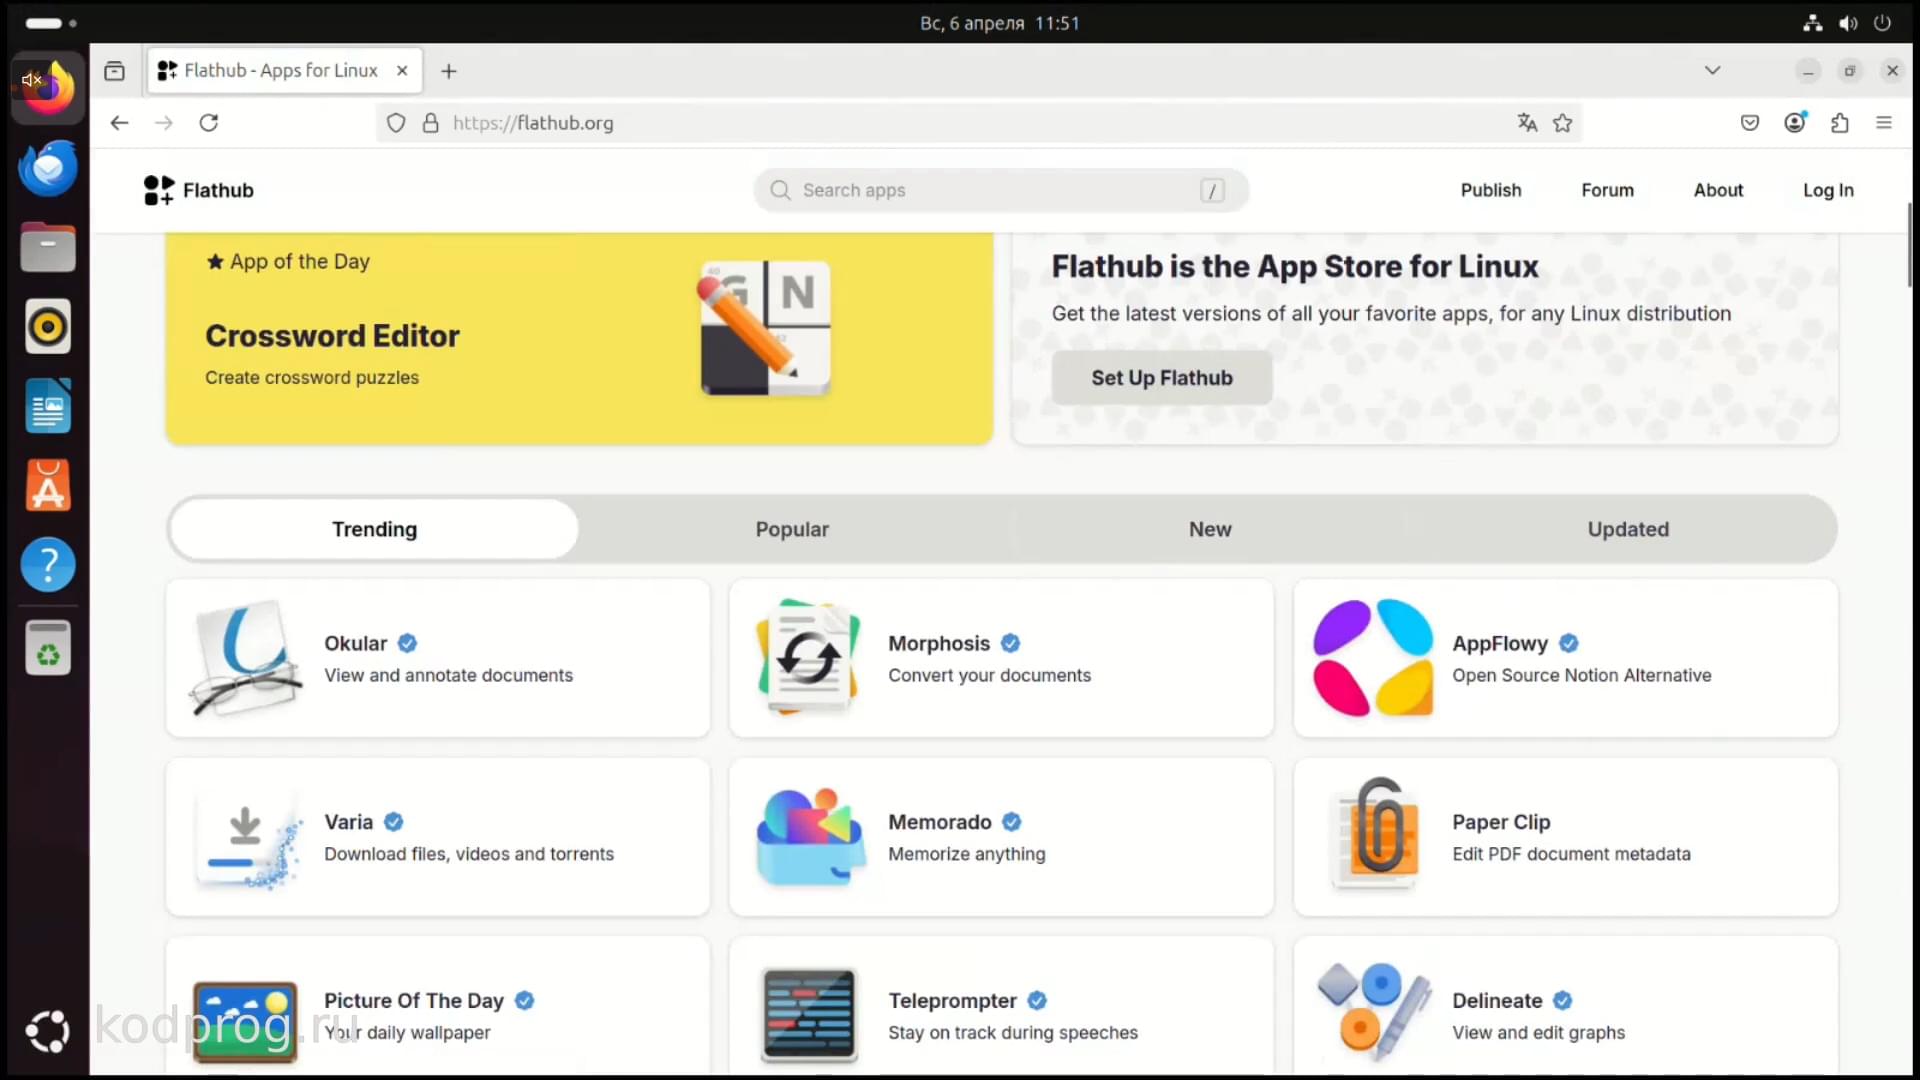Click the Flathub logo in header
This screenshot has width=1920, height=1080.
point(199,190)
